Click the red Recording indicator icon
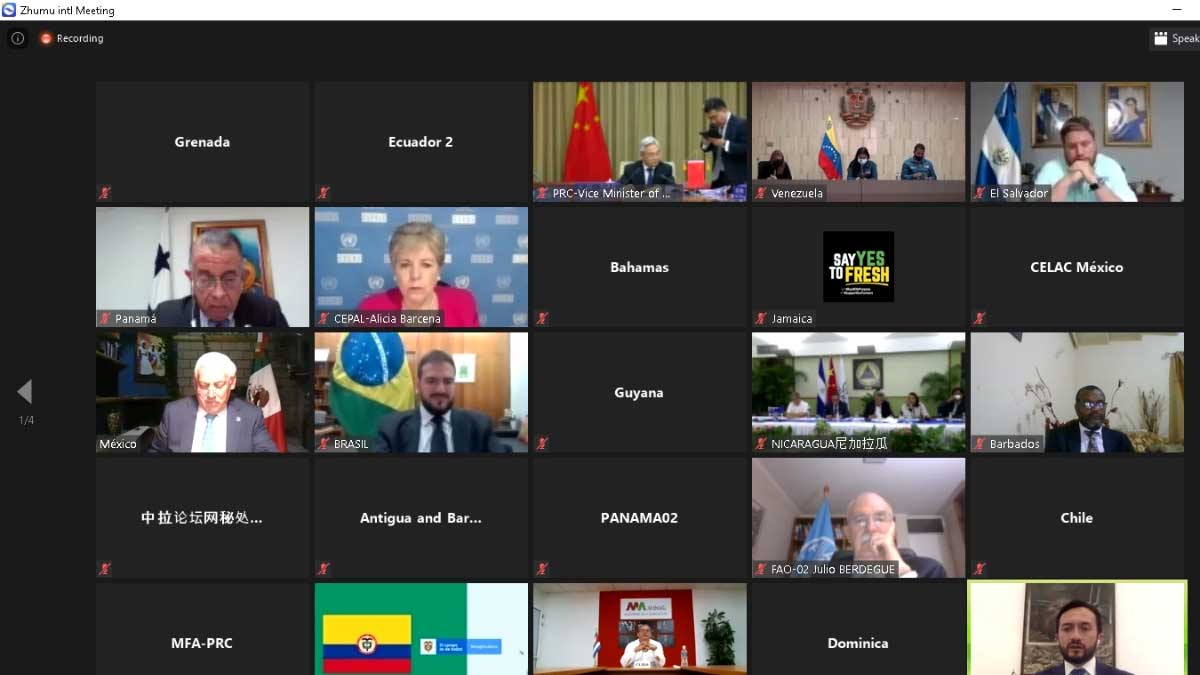1200x675 pixels. click(46, 38)
